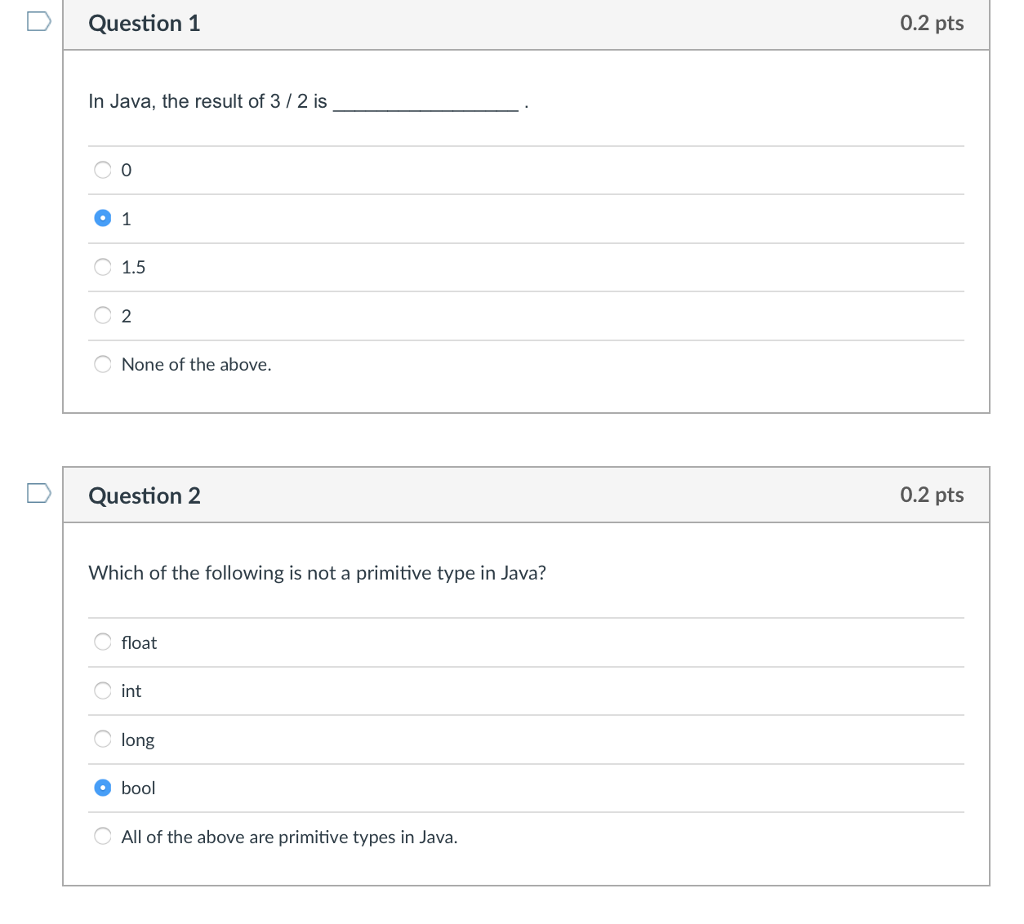Select the radio button for answer 0
Screen dimensions: 1024x924
102,169
